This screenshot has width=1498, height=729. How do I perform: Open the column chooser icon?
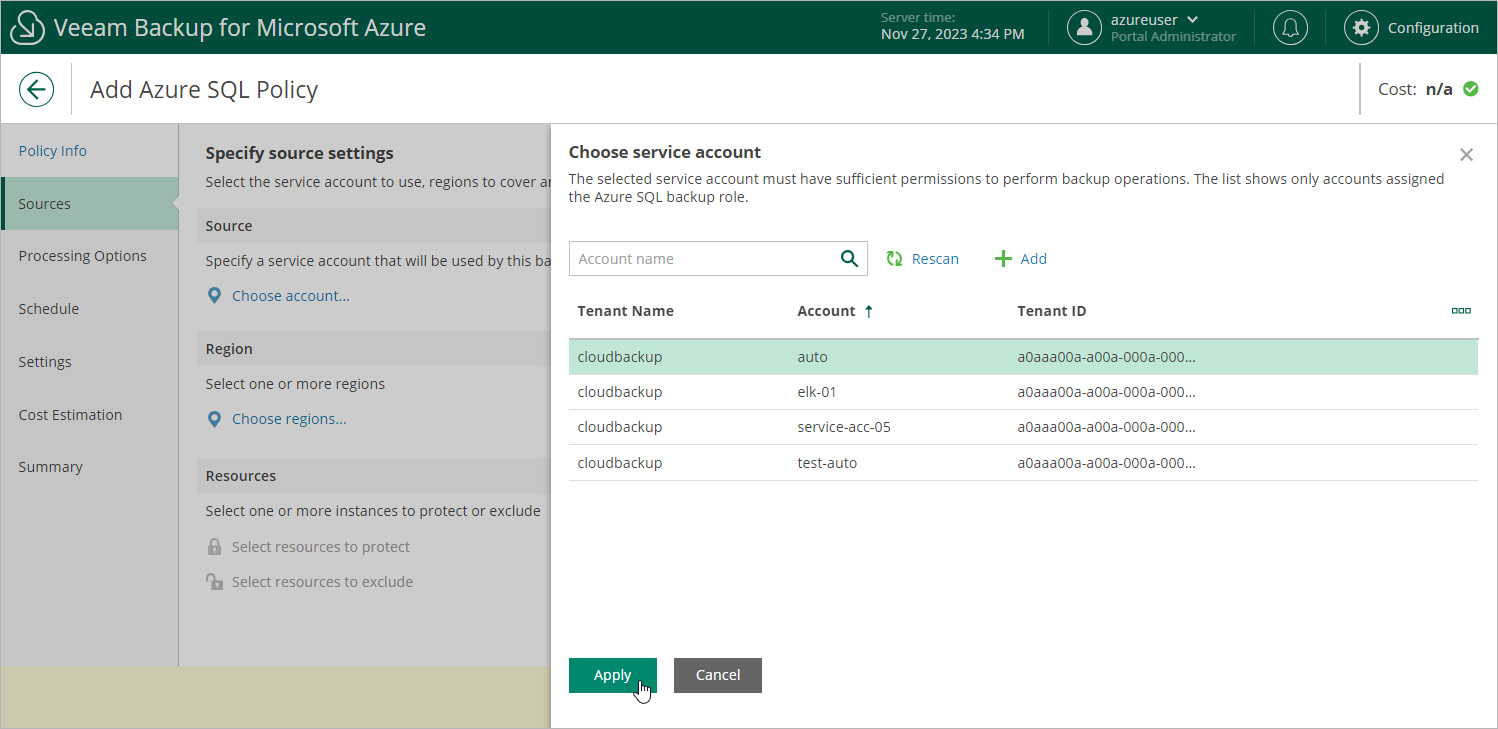coord(1461,311)
